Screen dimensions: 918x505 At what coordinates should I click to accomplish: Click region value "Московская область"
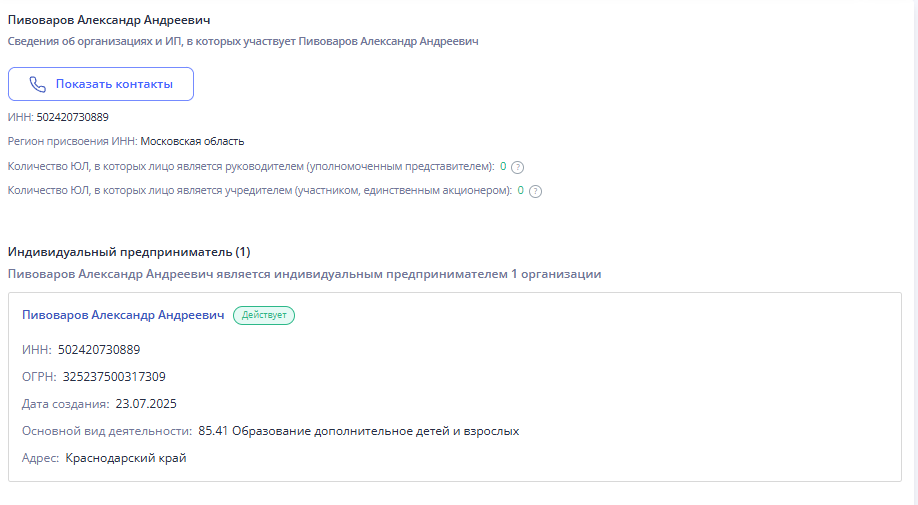point(192,141)
